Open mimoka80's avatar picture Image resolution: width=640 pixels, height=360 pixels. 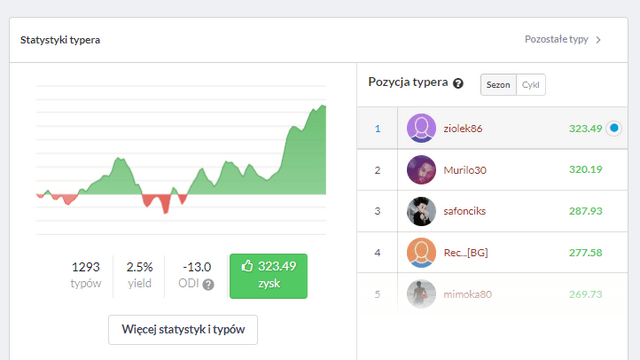pos(421,294)
